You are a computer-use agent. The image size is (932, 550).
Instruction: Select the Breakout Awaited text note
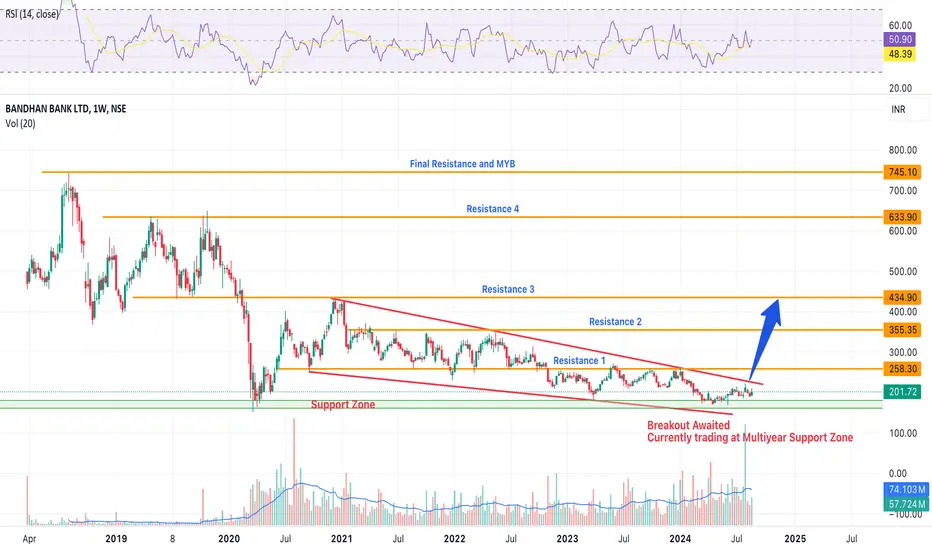[688, 425]
